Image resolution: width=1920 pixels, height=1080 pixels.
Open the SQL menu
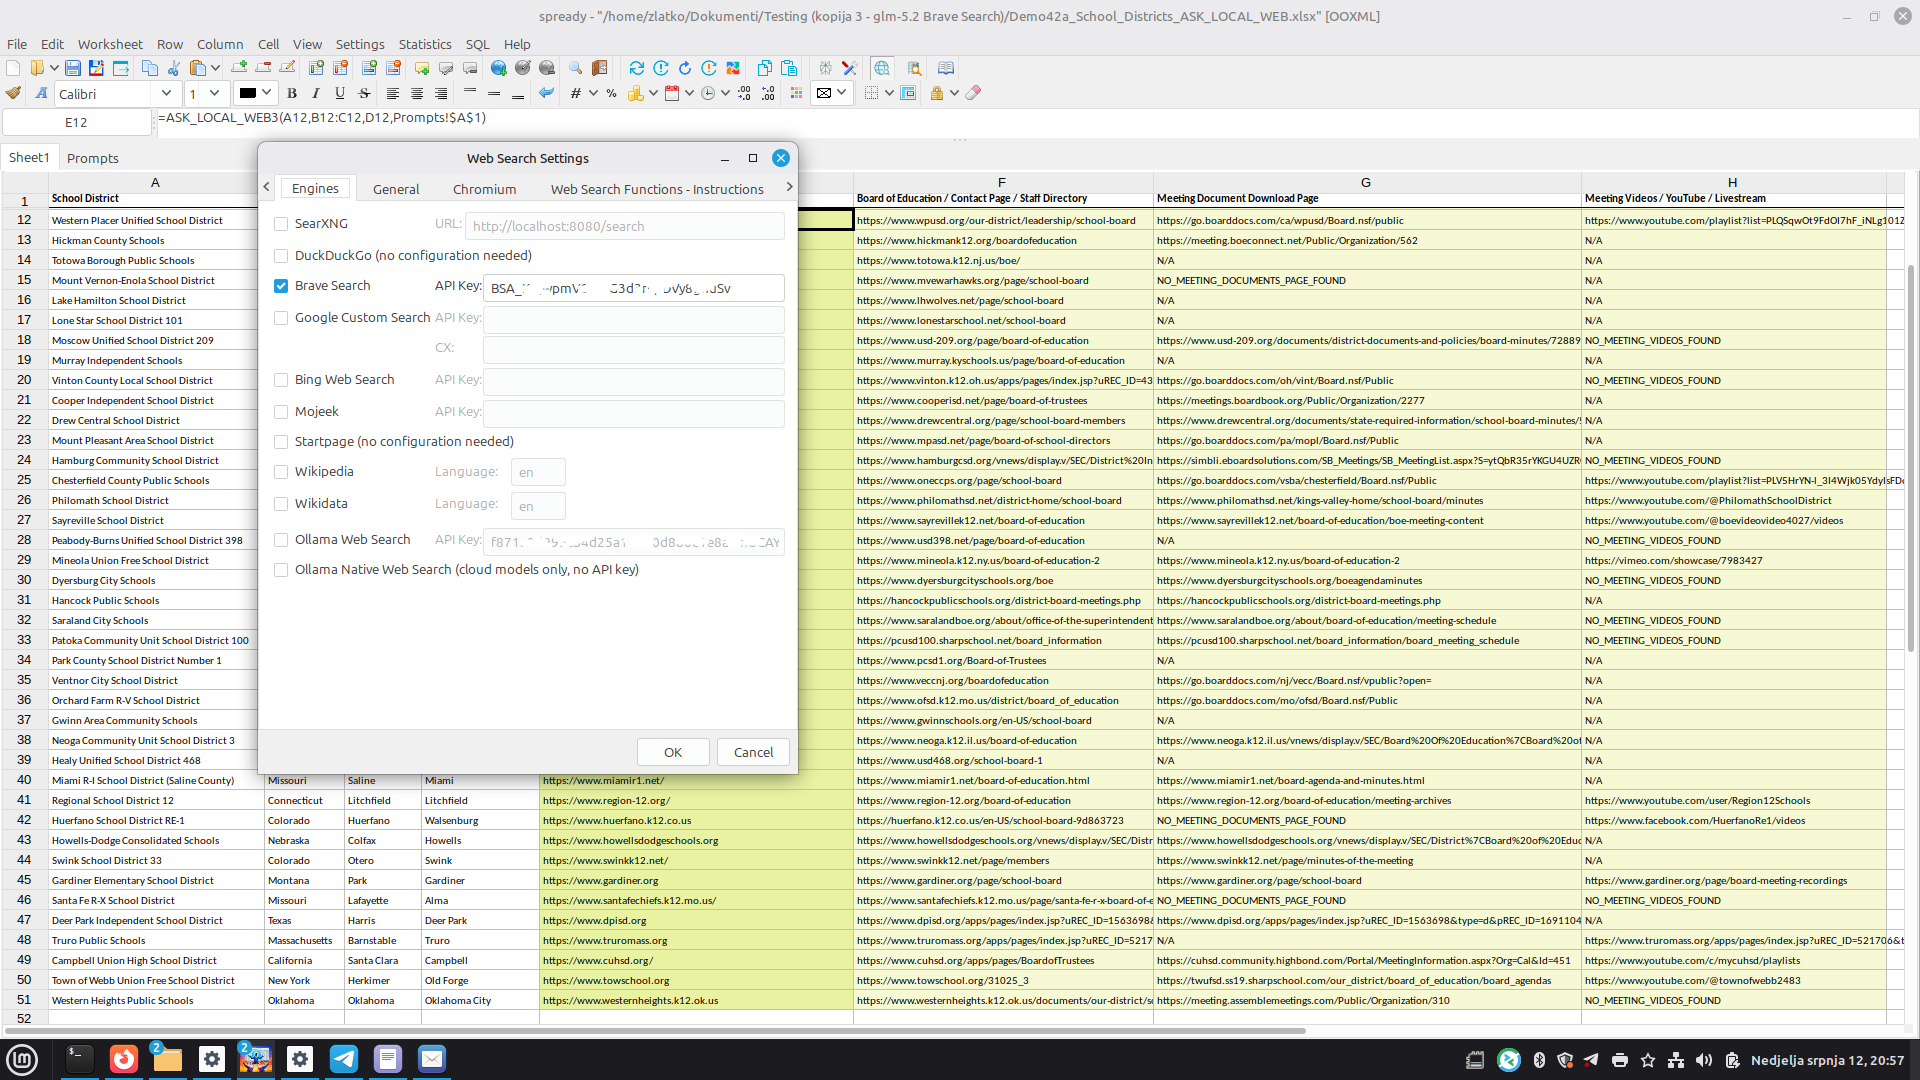477,44
